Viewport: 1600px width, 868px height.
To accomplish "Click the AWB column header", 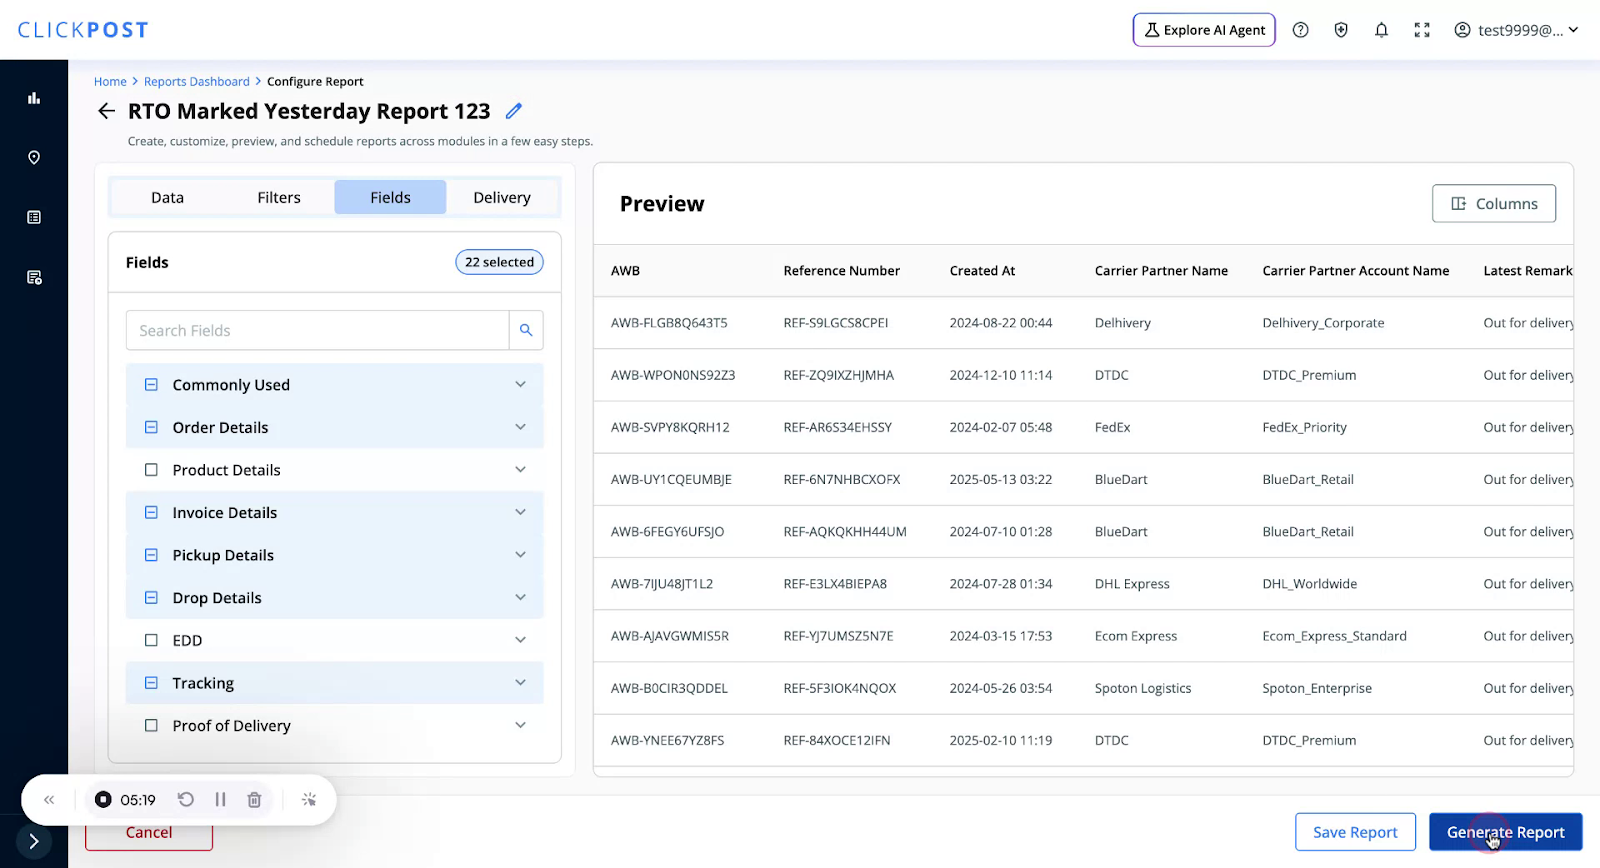I will coord(625,271).
